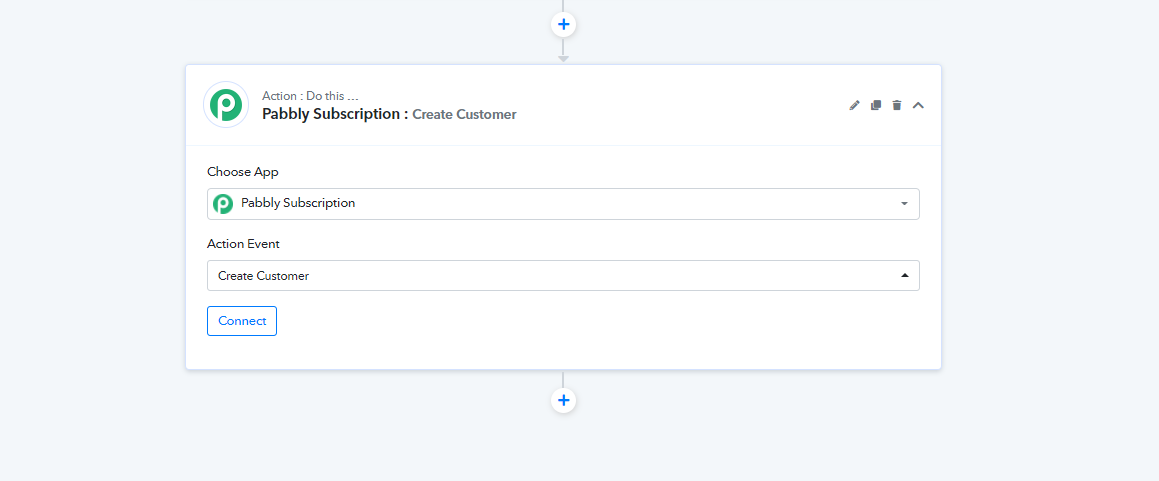Click the Choose App dropdown arrow
The image size is (1159, 481).
tap(904, 204)
